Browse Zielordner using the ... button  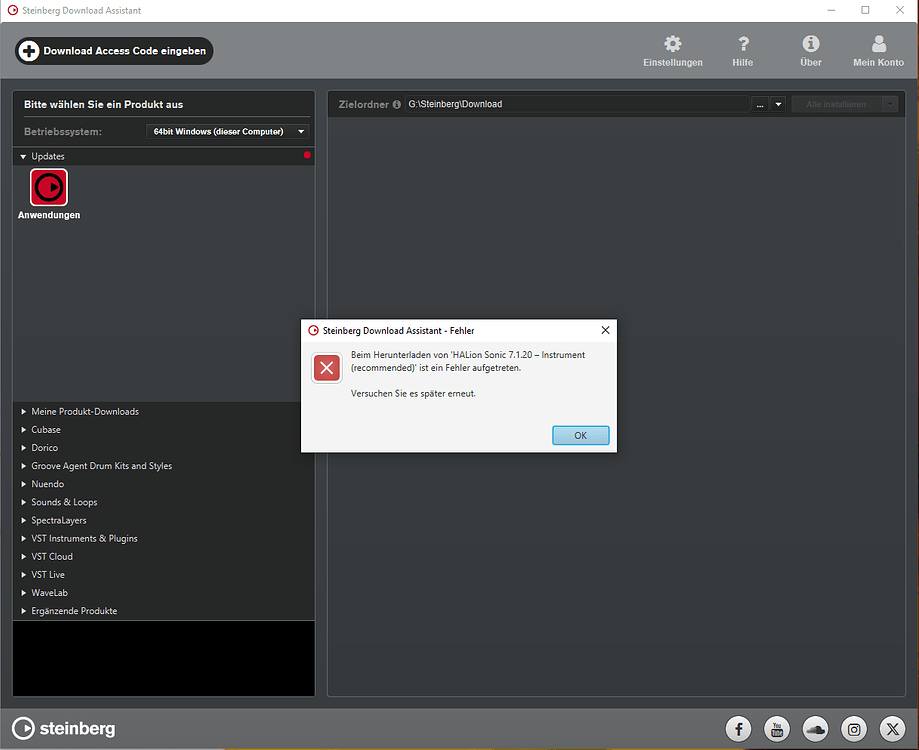tap(759, 104)
